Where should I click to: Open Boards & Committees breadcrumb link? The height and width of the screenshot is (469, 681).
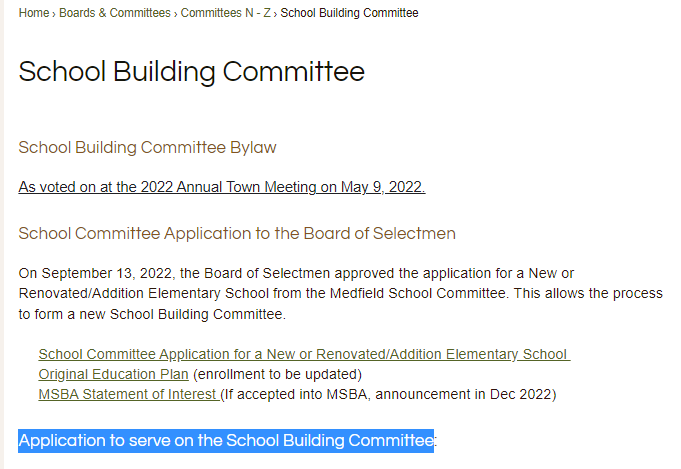pos(115,13)
